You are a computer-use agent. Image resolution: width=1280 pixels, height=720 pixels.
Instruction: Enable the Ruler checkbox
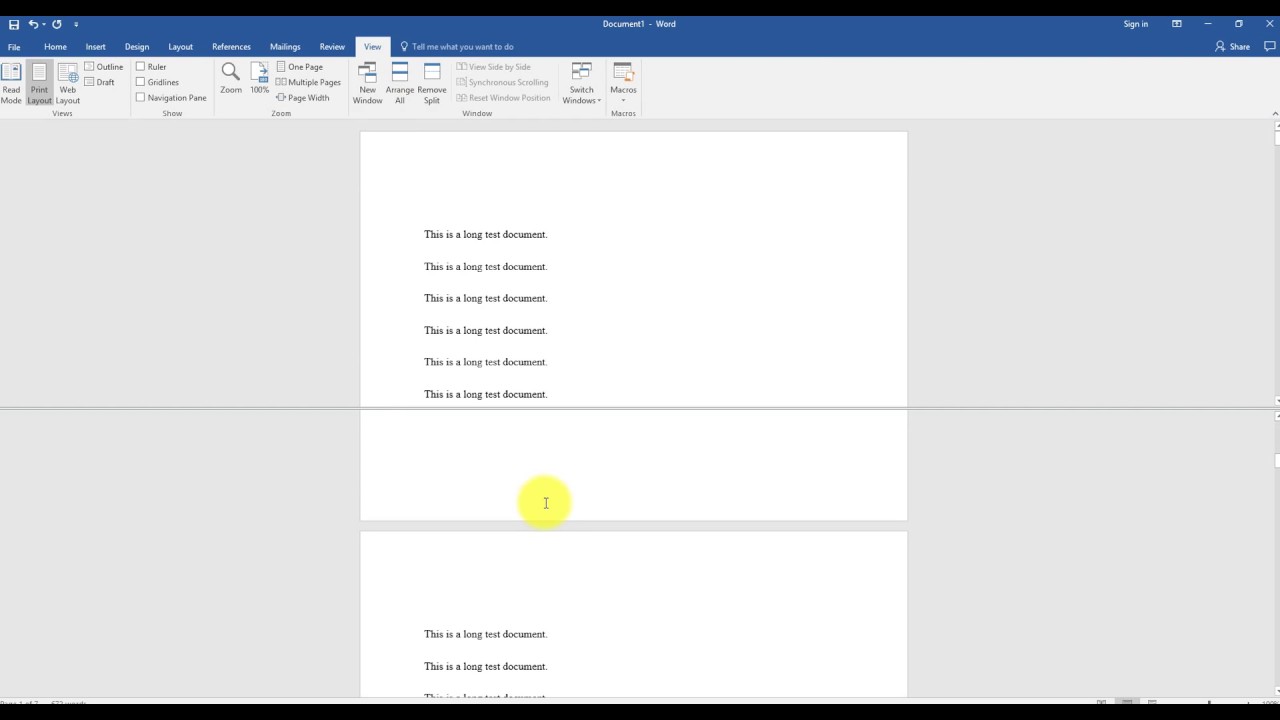coord(141,67)
